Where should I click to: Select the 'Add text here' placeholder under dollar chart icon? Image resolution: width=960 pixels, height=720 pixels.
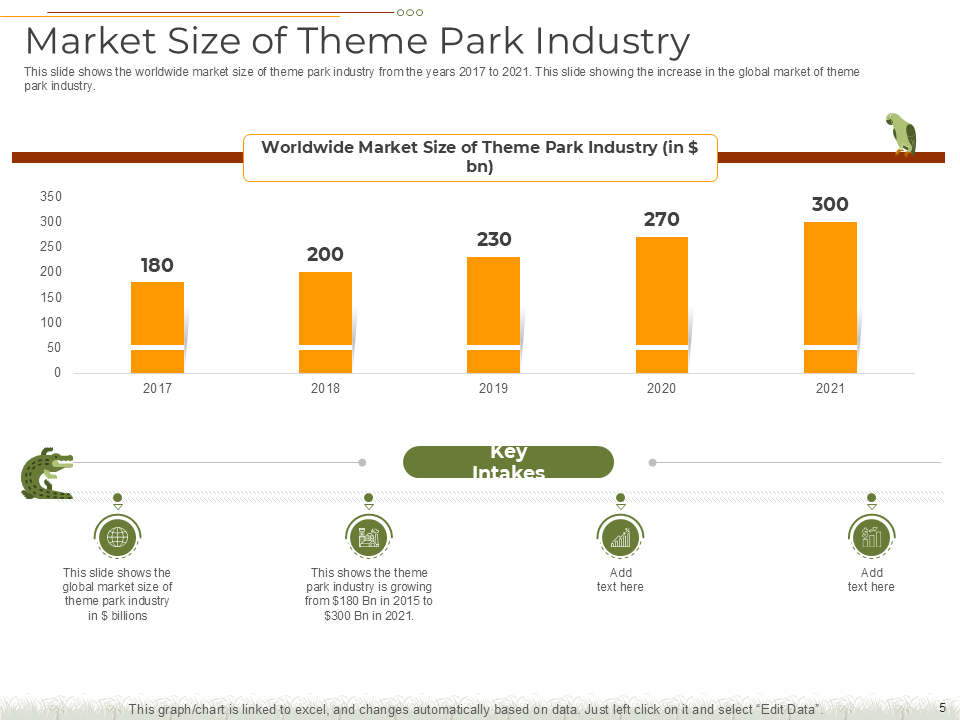871,580
